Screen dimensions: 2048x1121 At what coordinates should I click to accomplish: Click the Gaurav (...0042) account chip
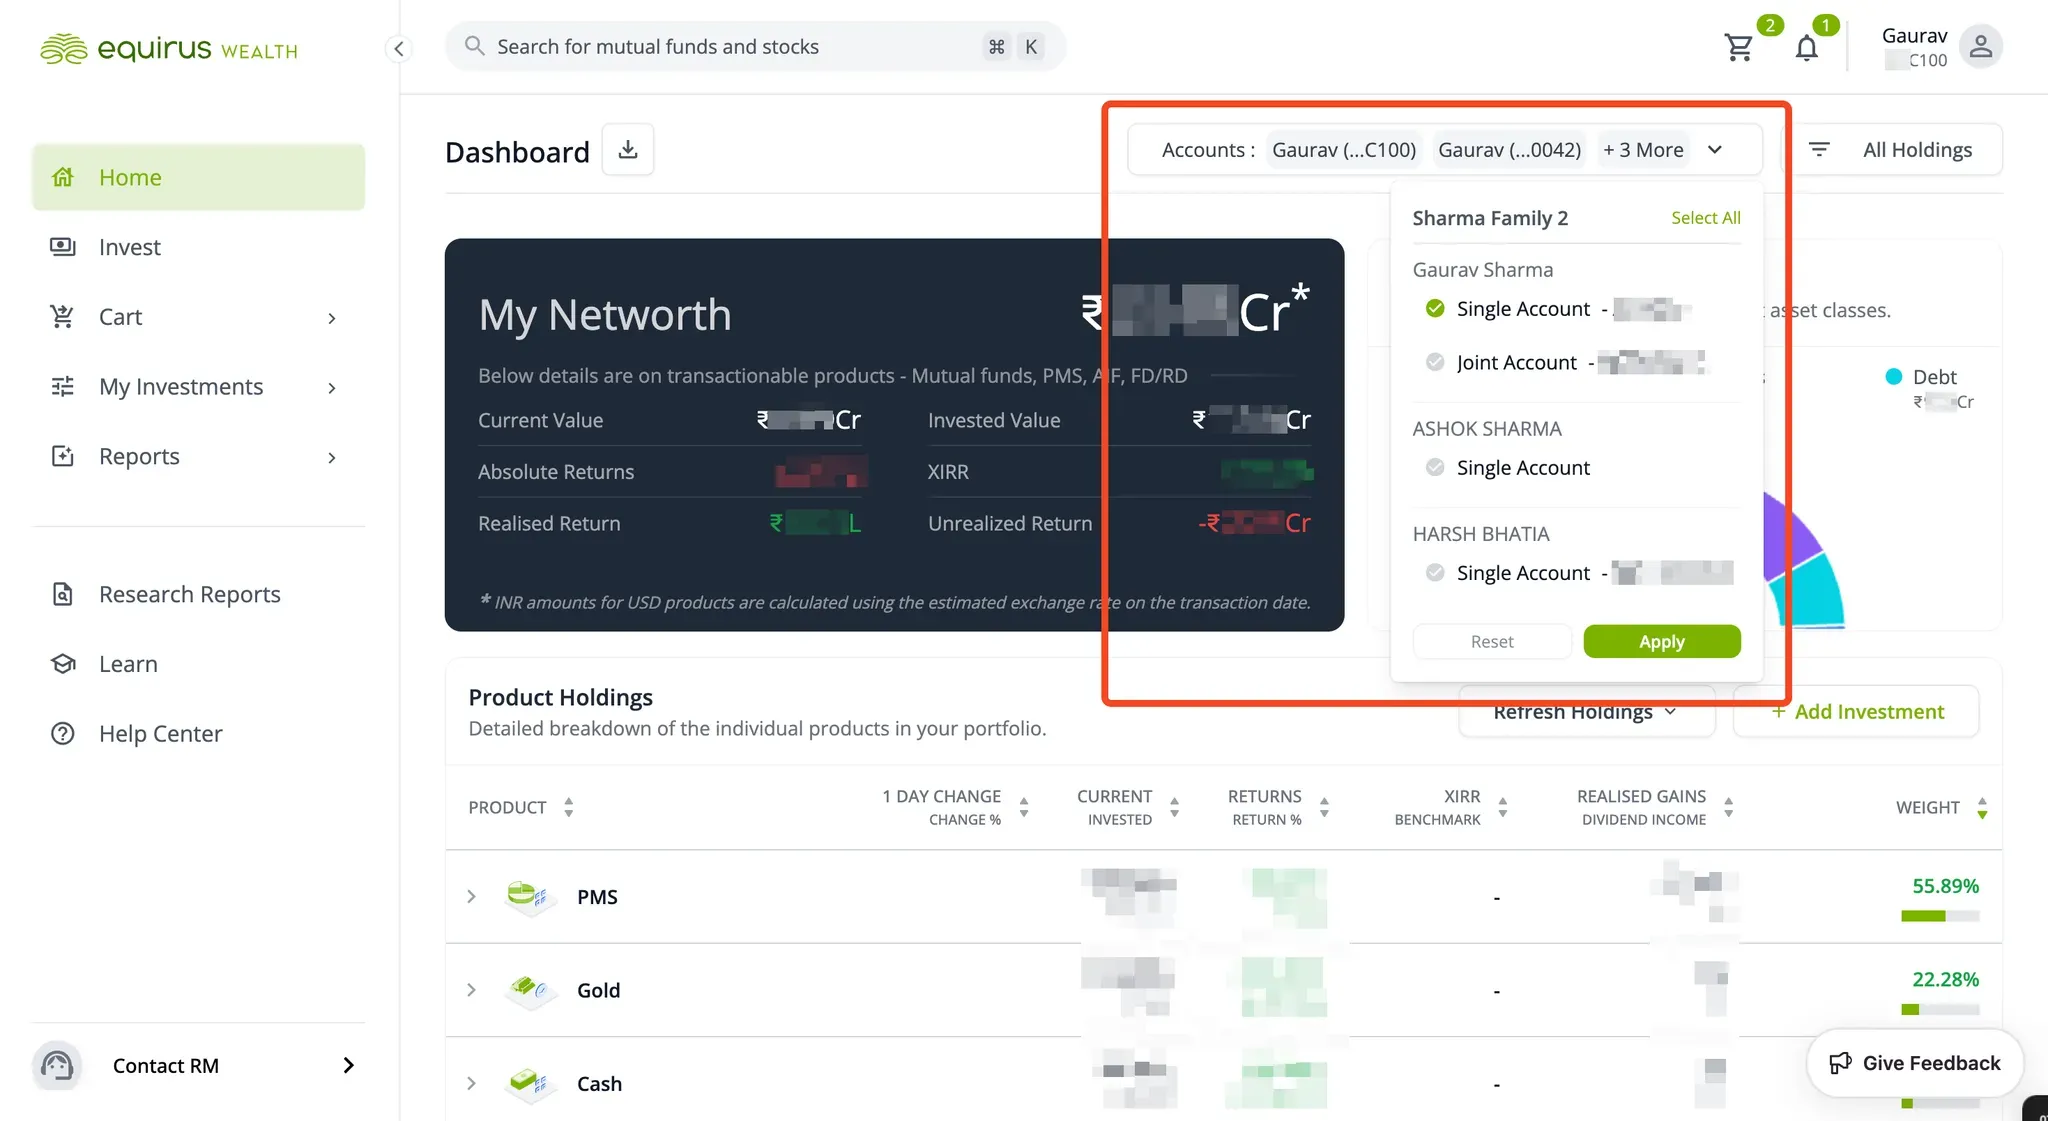[1510, 150]
